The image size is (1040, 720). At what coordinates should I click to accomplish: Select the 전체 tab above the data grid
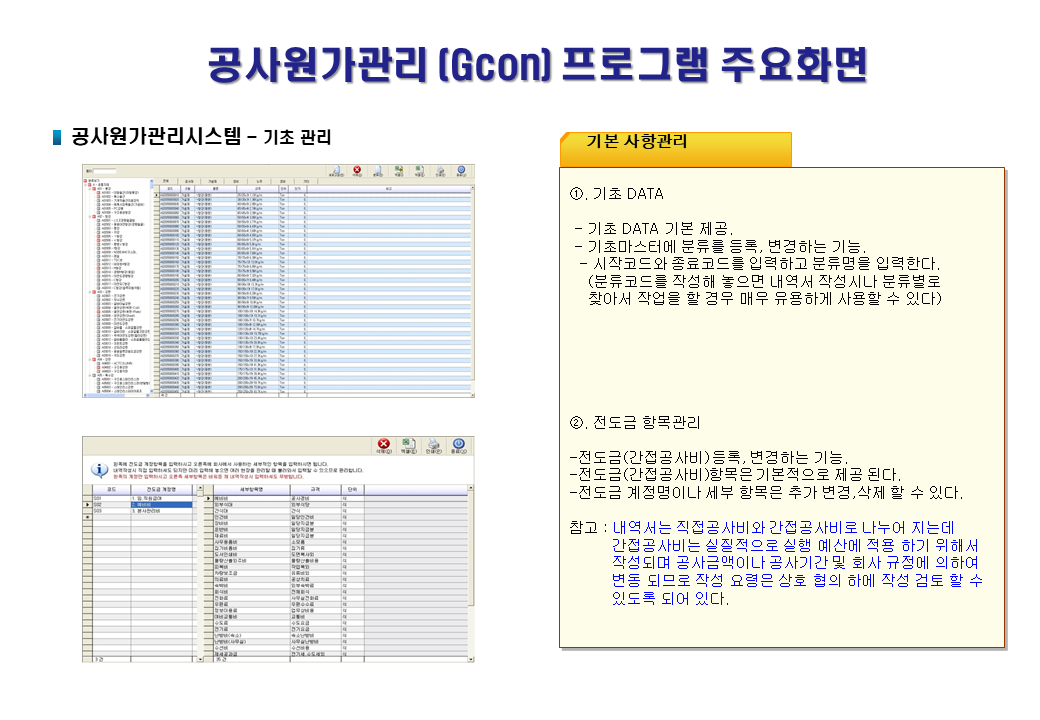click(165, 181)
